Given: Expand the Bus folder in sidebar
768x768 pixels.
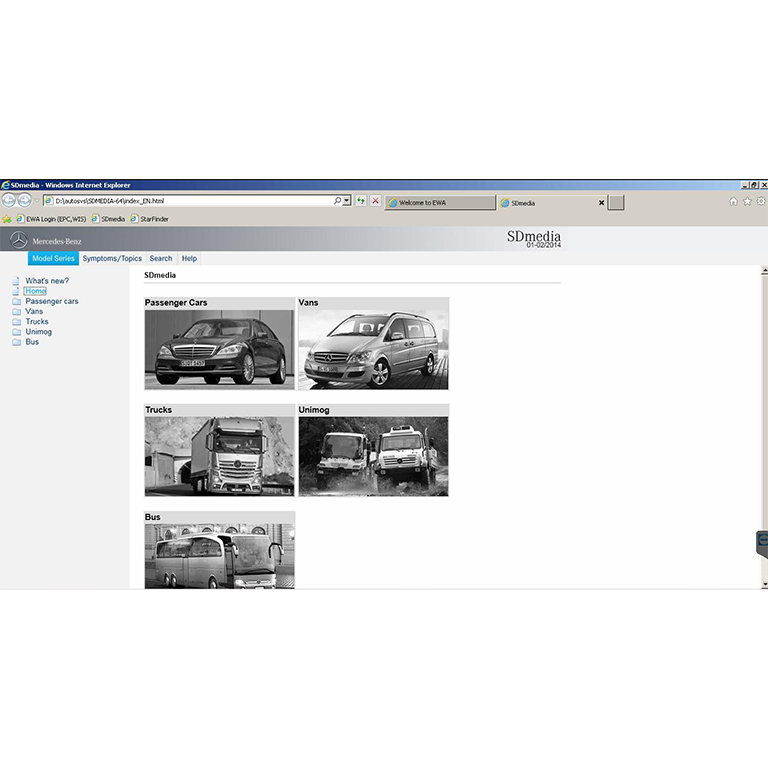Looking at the screenshot, I should pyautogui.click(x=32, y=342).
